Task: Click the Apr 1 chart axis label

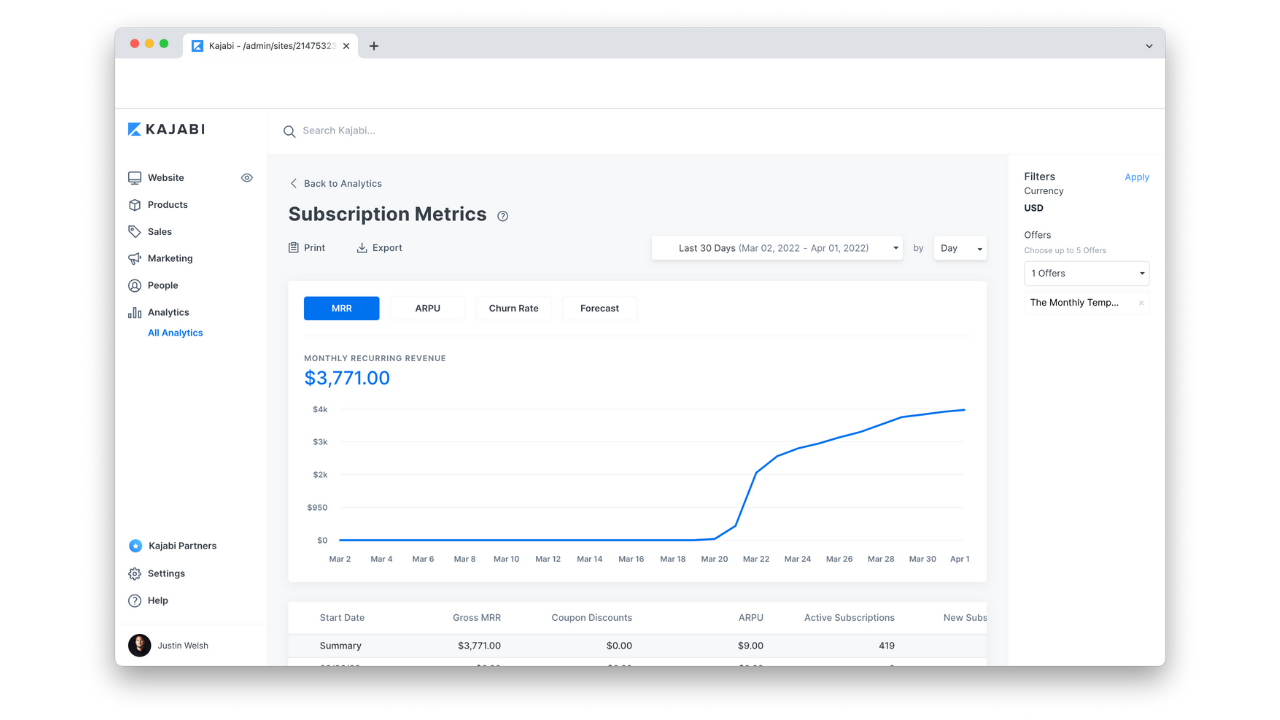Action: (x=960, y=559)
